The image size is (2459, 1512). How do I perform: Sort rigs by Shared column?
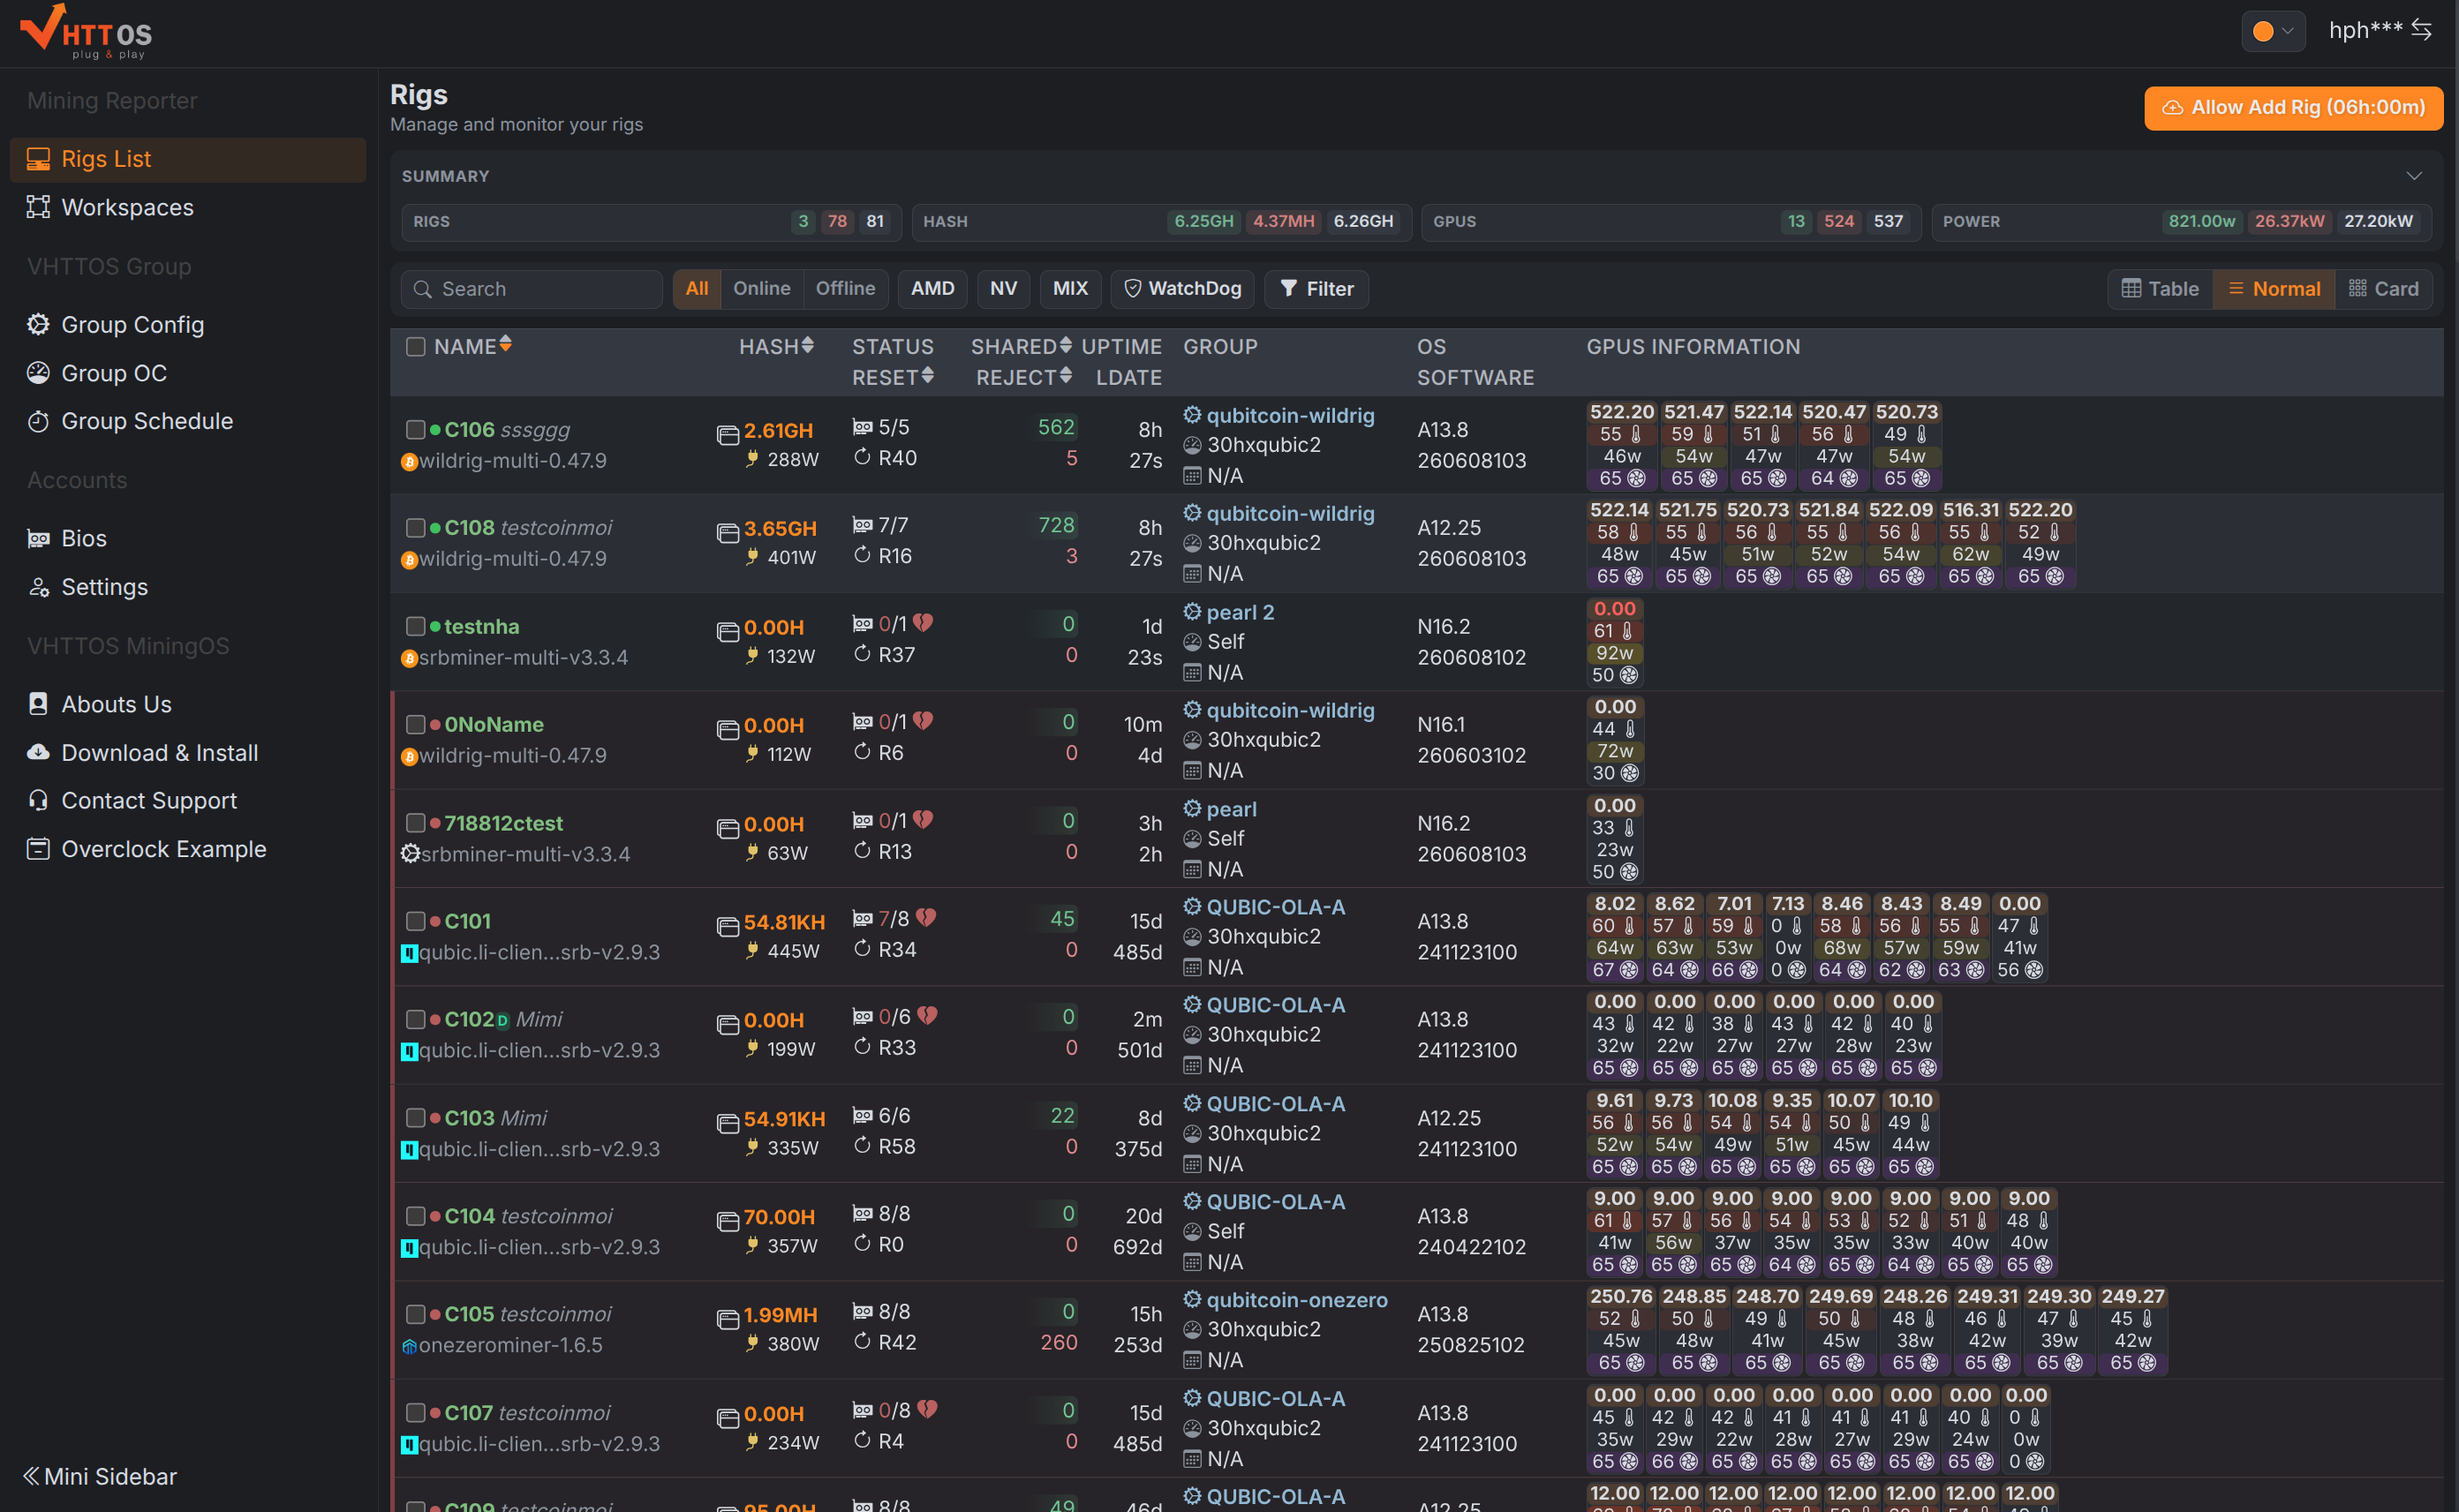(x=1021, y=347)
